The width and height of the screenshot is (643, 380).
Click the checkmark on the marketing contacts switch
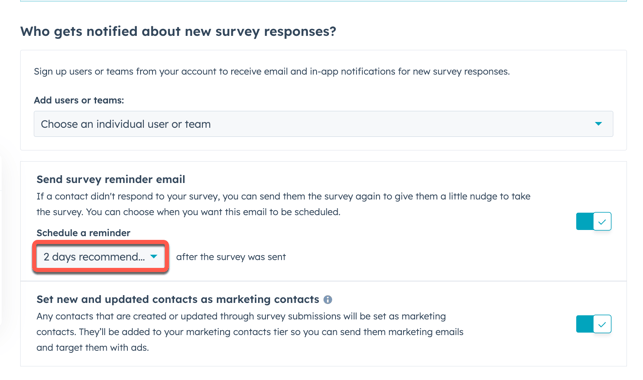click(602, 324)
